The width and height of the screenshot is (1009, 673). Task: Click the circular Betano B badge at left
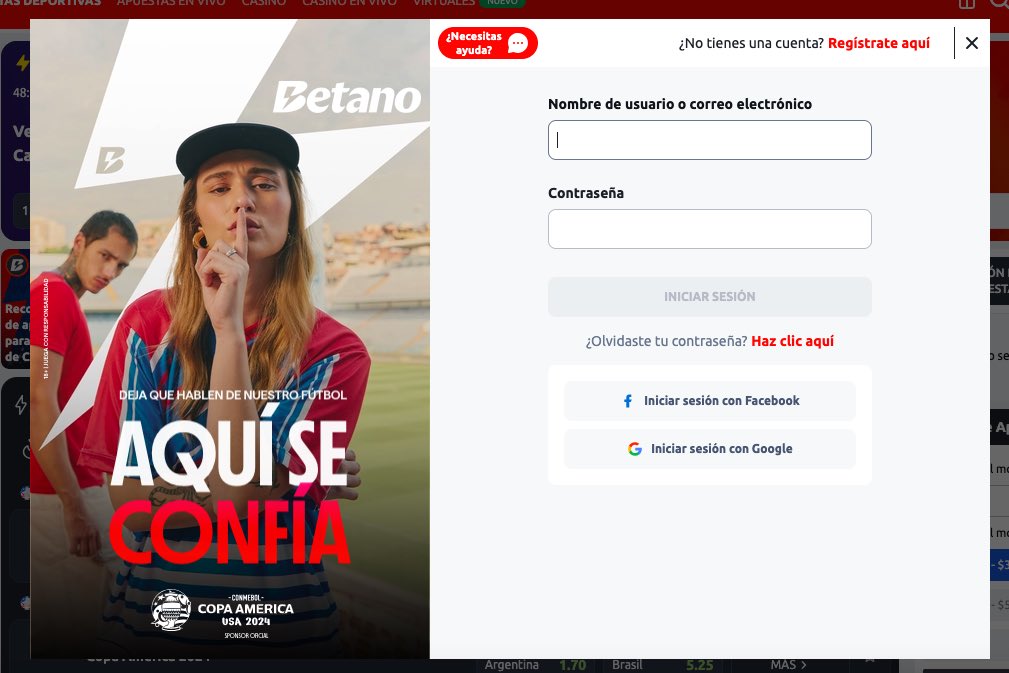pyautogui.click(x=17, y=265)
